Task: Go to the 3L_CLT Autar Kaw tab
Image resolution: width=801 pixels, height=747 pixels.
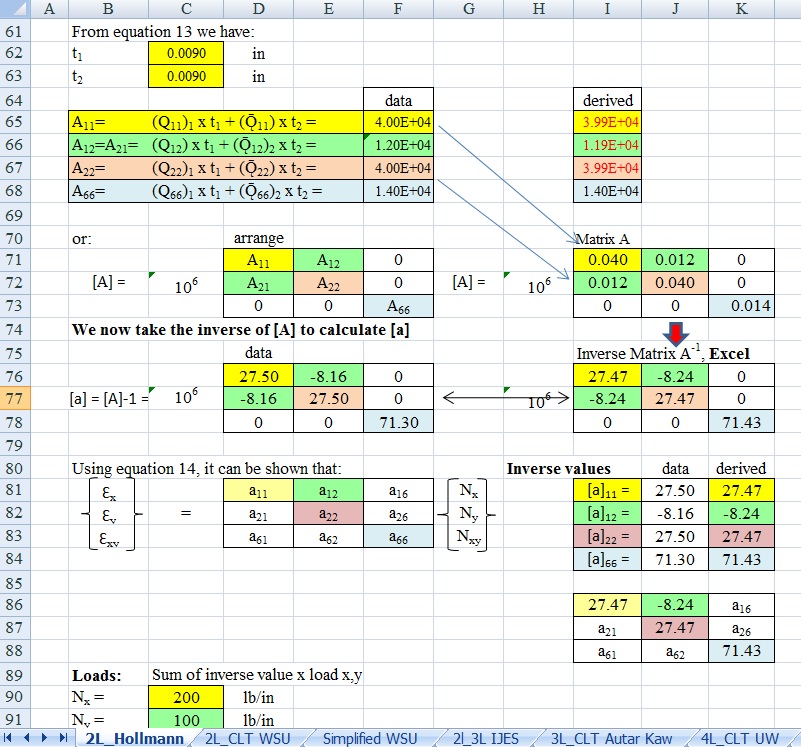Action: [612, 738]
